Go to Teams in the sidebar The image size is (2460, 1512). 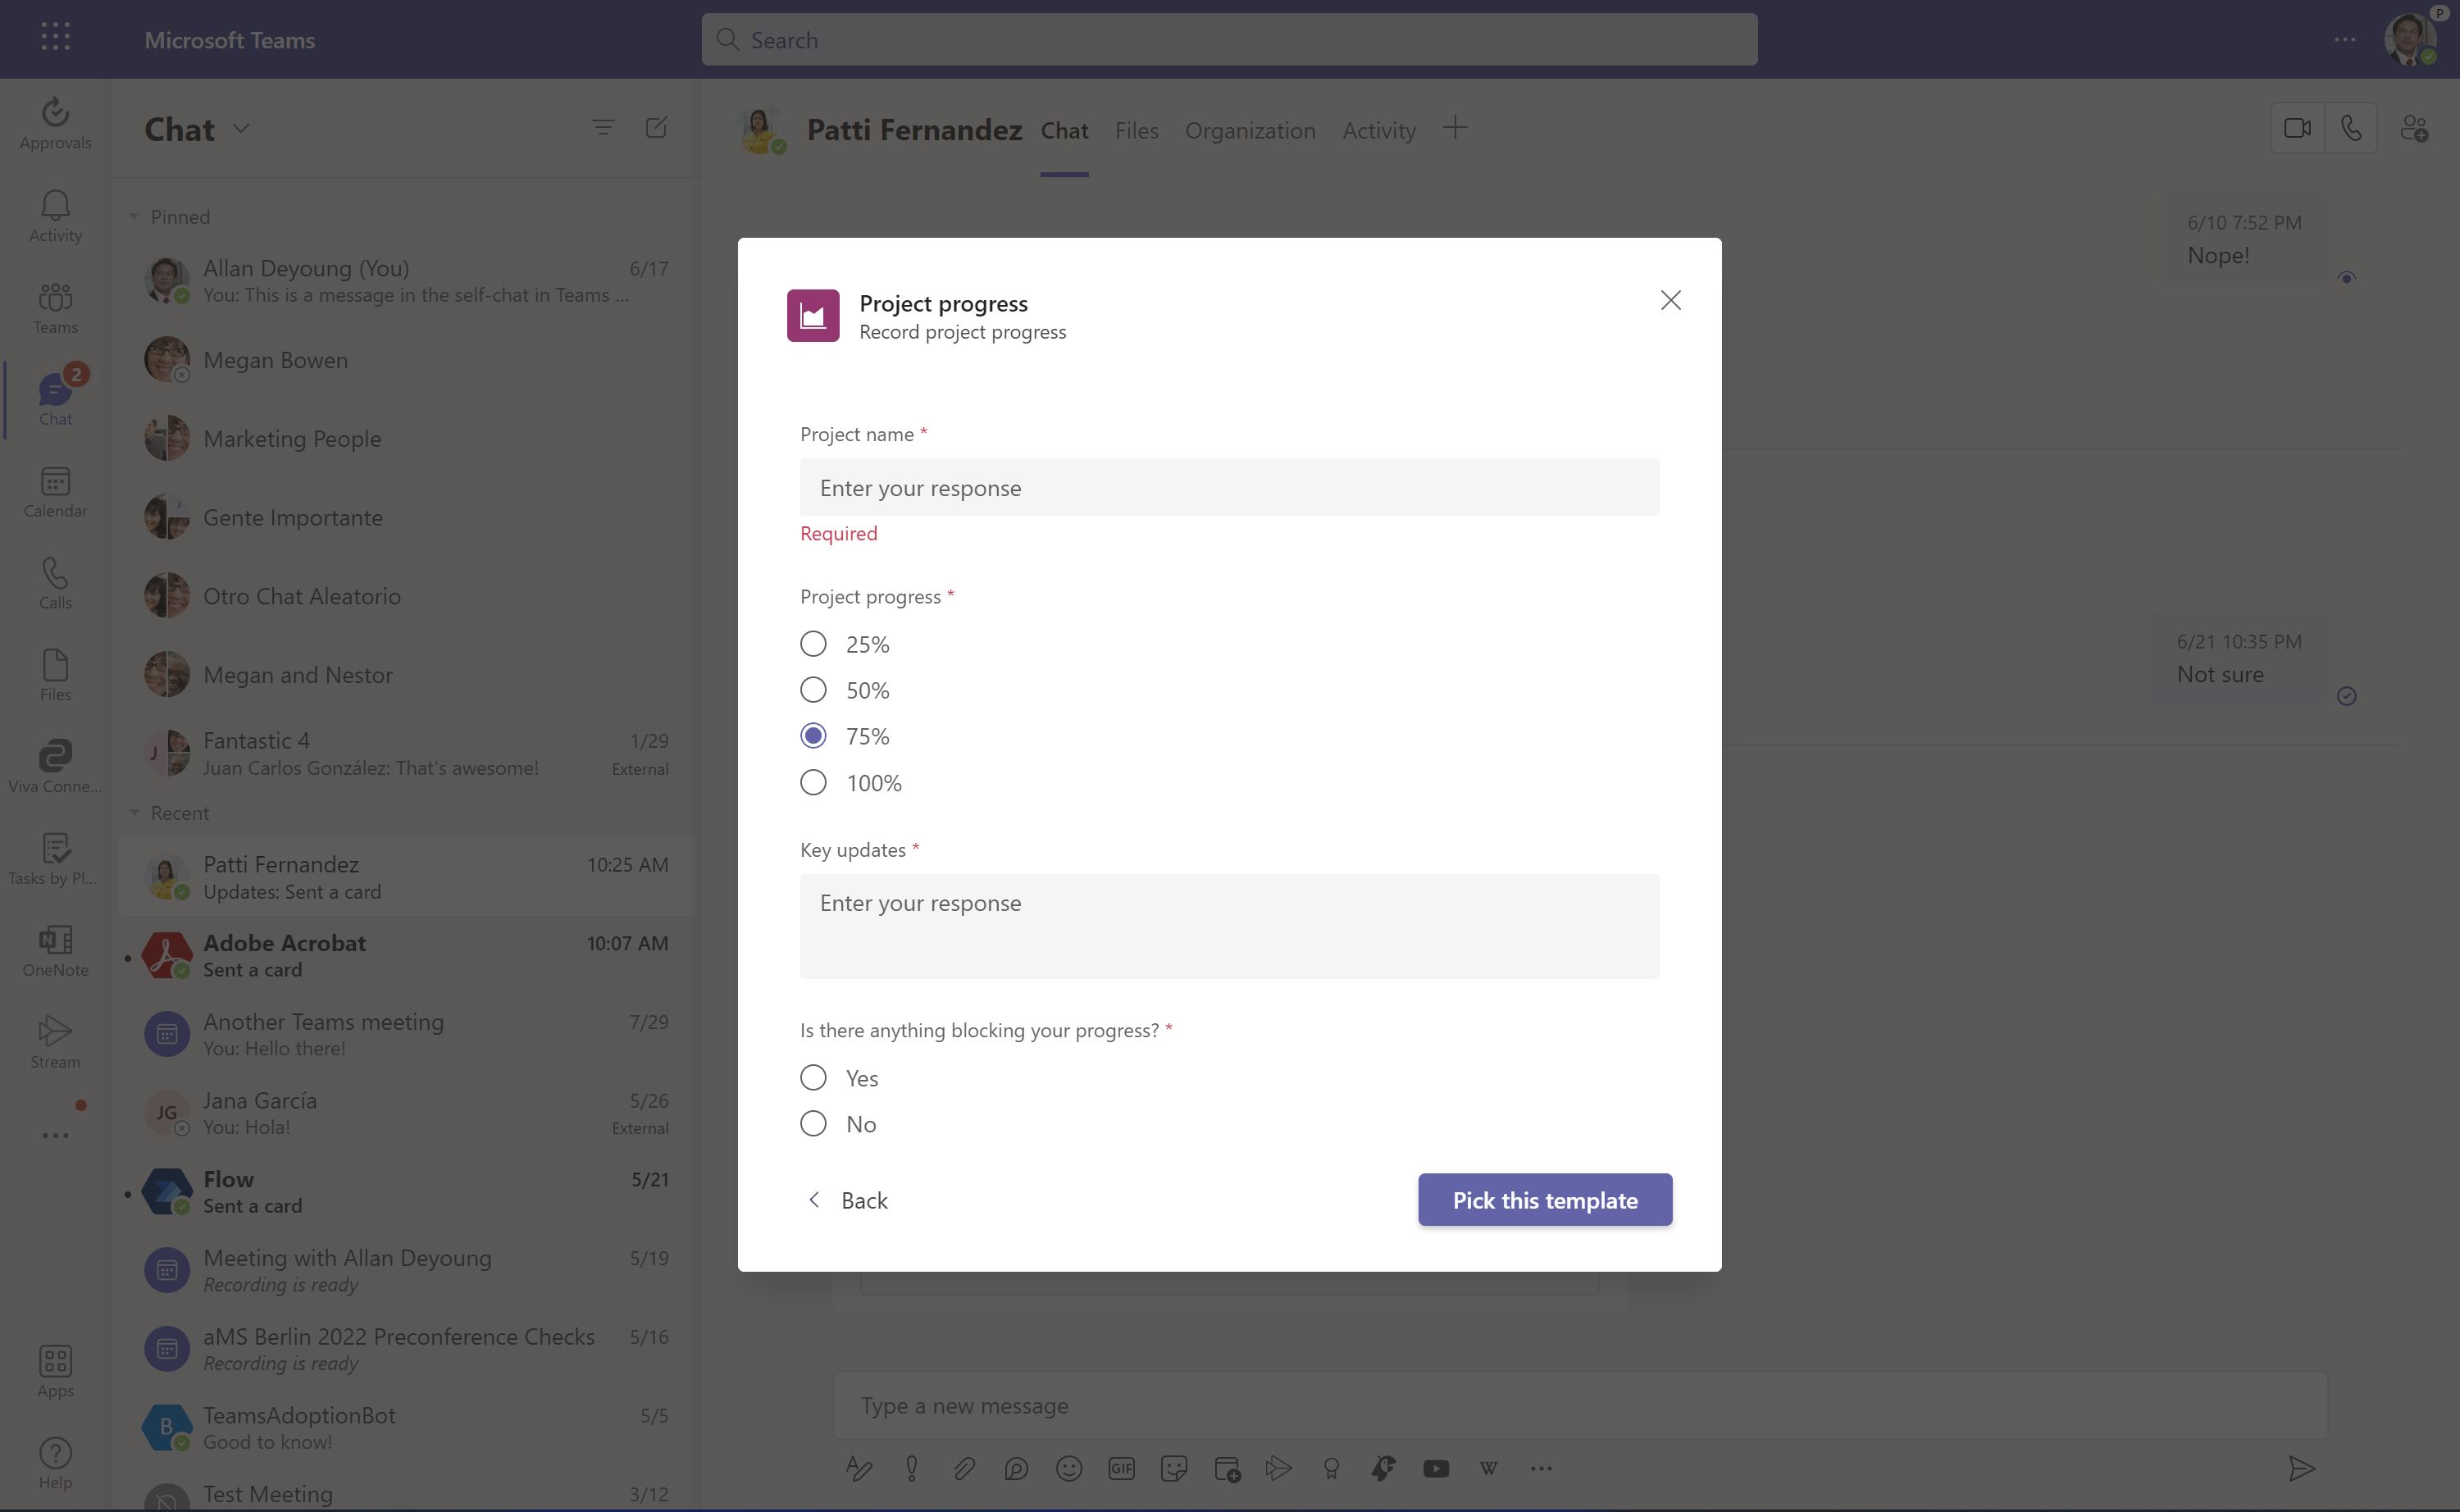click(x=55, y=308)
